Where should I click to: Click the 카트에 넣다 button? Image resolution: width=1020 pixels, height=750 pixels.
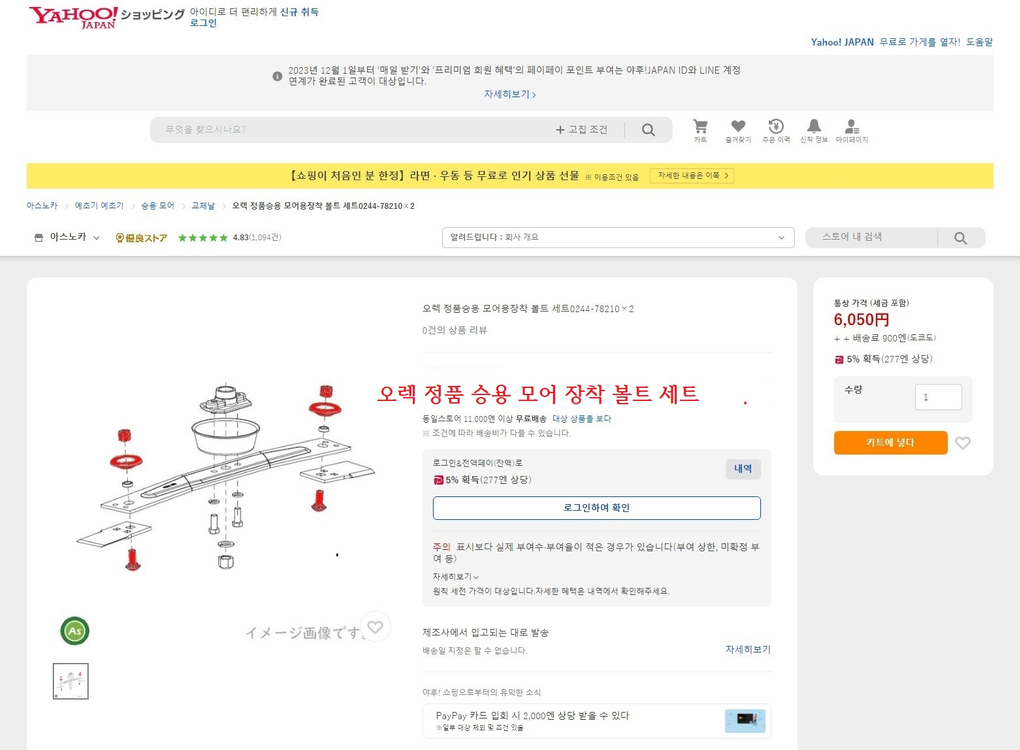891,442
